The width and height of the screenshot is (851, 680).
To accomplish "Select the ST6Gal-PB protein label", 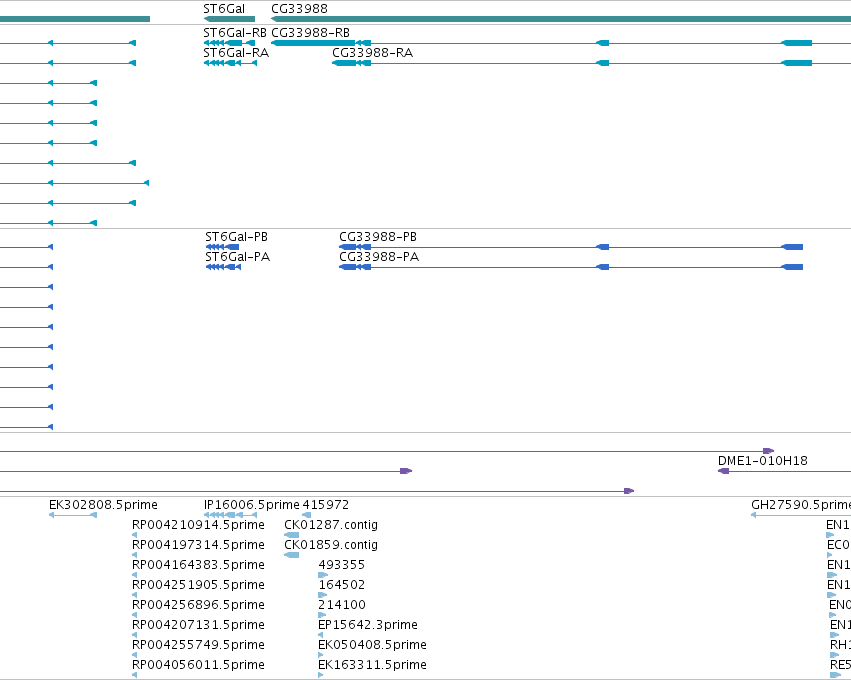I will (x=236, y=237).
